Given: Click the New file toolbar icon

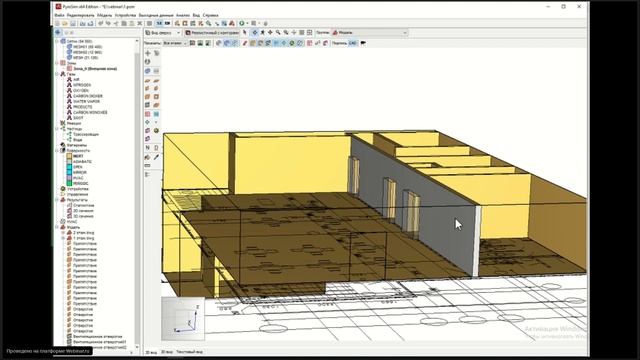Looking at the screenshot, I should [x=58, y=24].
